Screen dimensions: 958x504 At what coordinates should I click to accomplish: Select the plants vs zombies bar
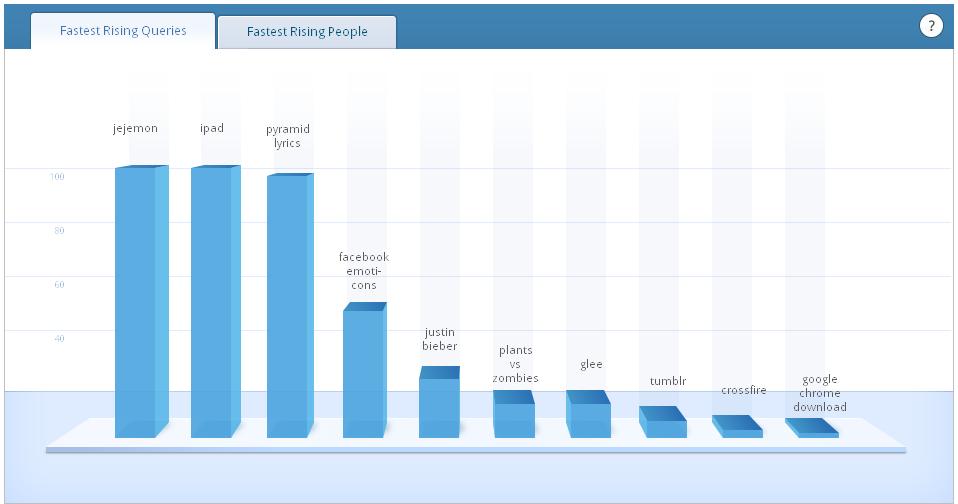pyautogui.click(x=514, y=417)
